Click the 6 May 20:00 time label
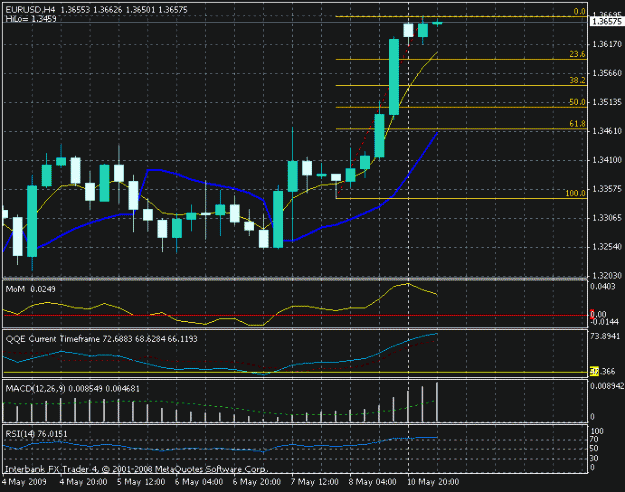The height and width of the screenshot is (492, 625). coord(257,482)
